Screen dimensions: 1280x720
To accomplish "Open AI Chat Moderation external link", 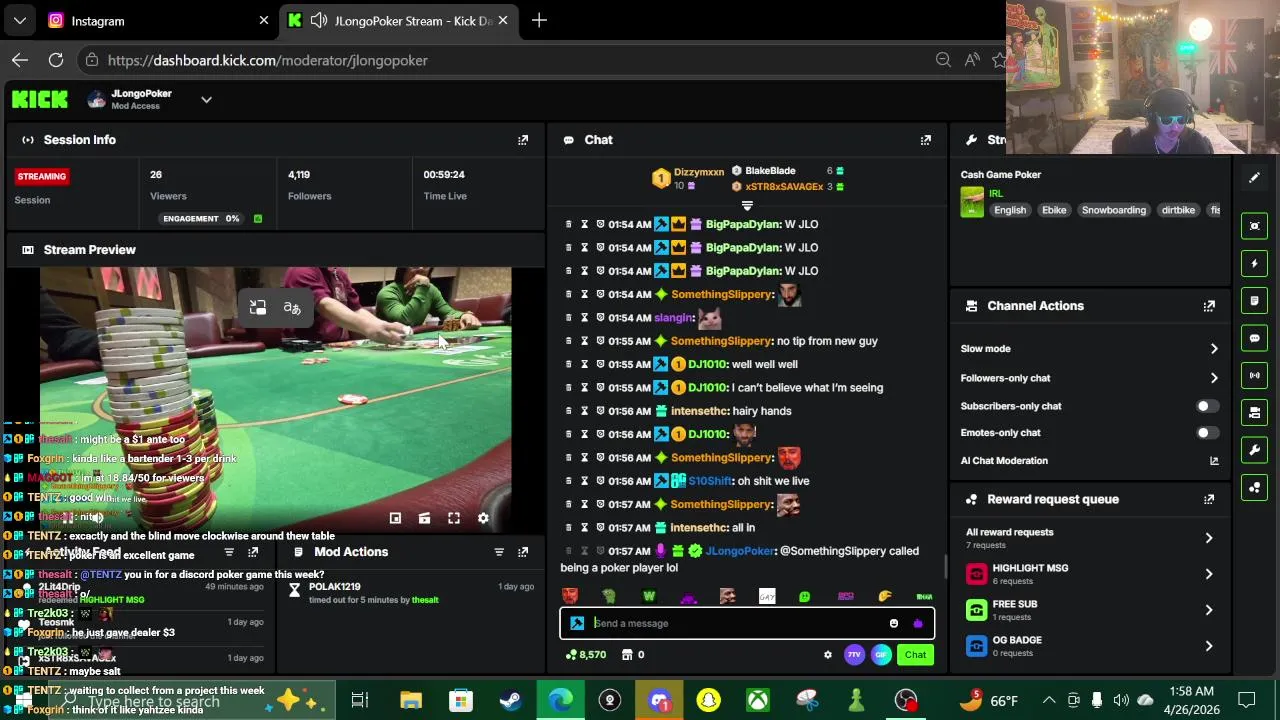I will click(x=1214, y=461).
